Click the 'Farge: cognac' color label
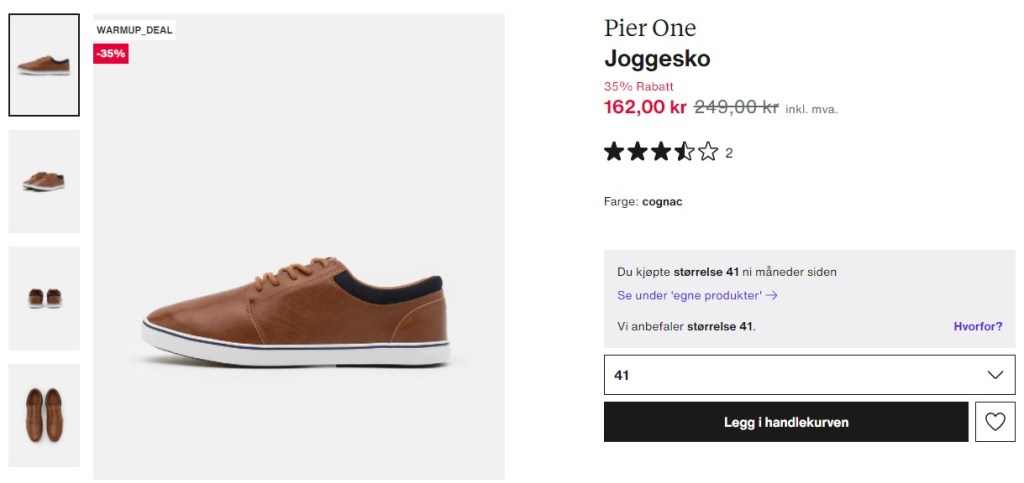1024x483 pixels. tap(643, 202)
